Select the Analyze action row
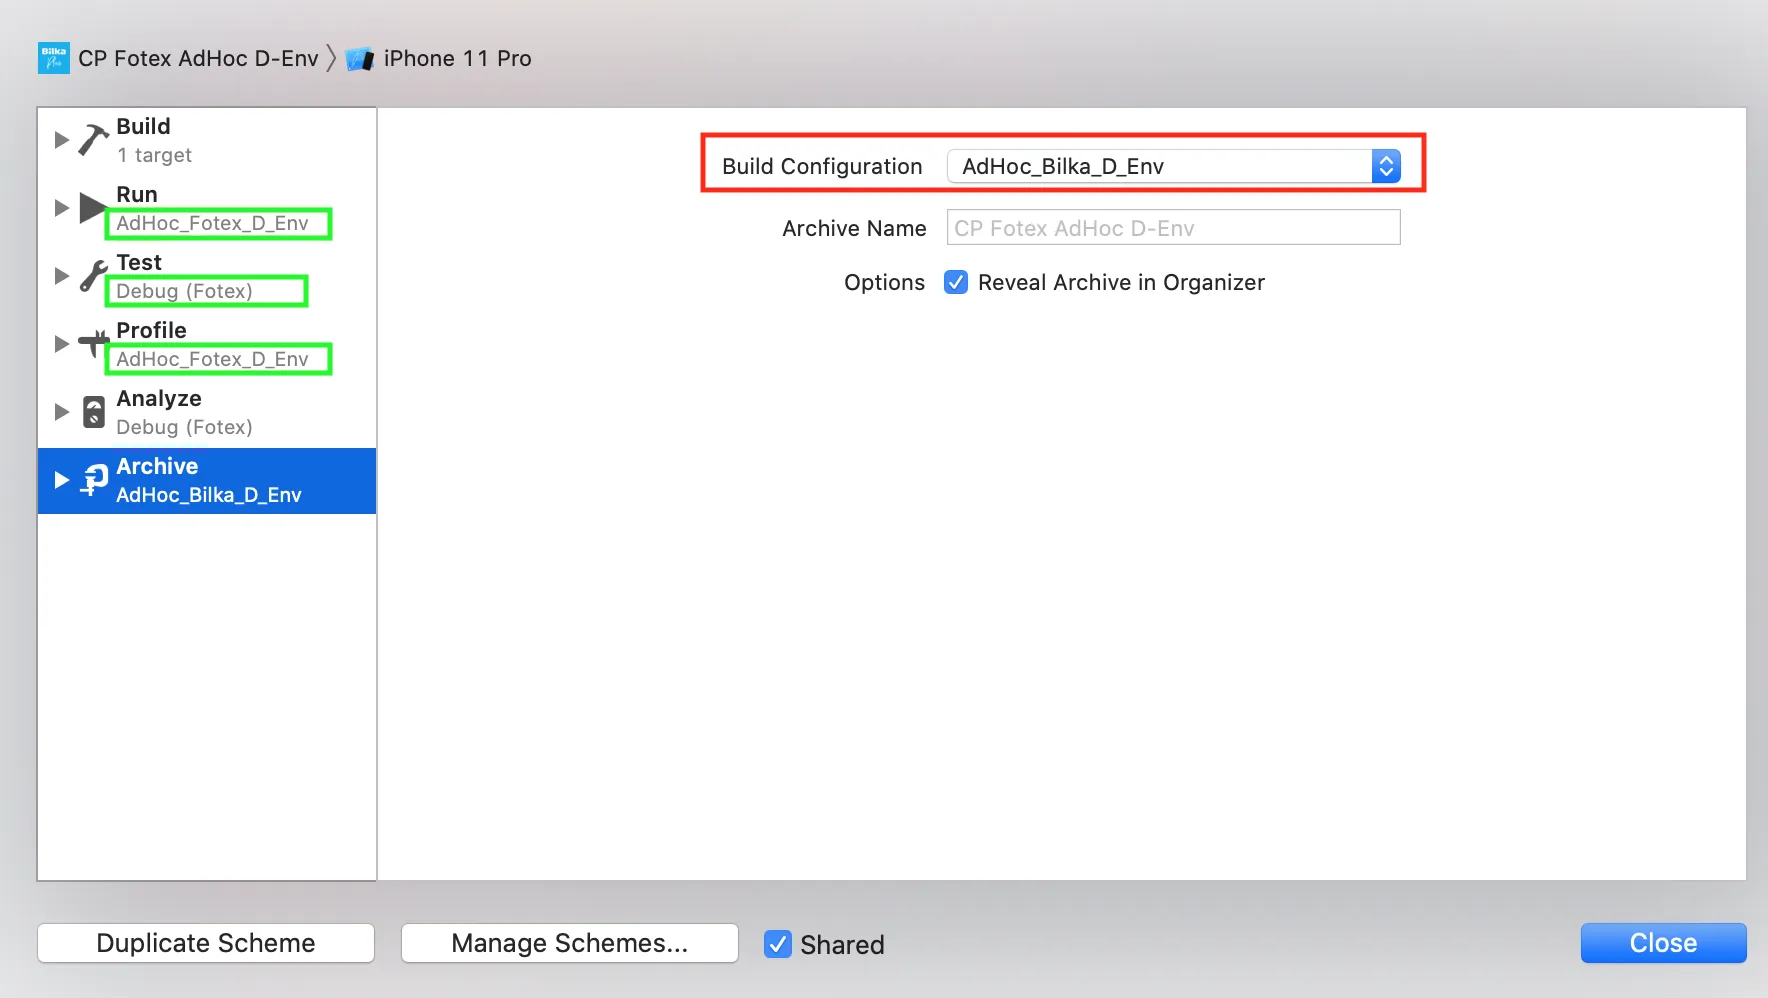This screenshot has width=1768, height=998. pos(207,412)
